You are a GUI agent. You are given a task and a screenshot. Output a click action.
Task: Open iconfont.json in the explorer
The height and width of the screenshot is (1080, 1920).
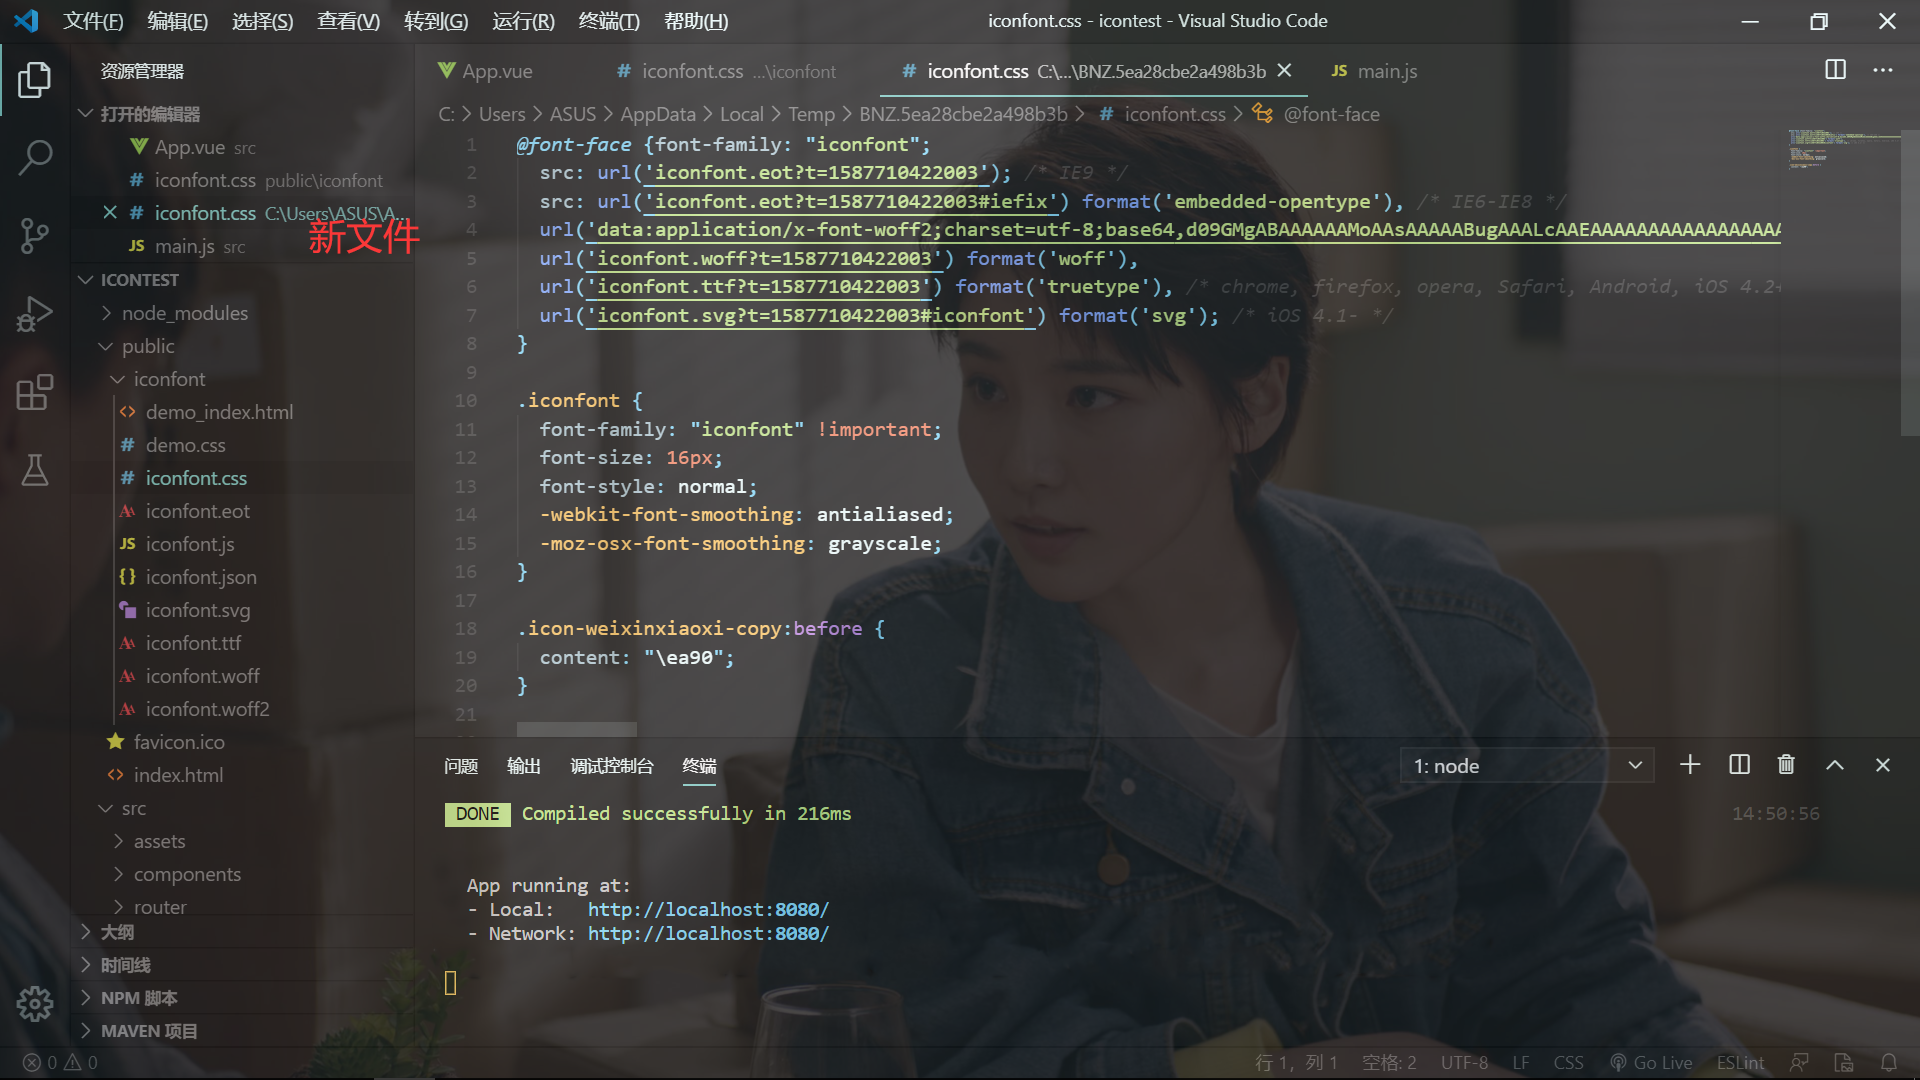(x=201, y=577)
